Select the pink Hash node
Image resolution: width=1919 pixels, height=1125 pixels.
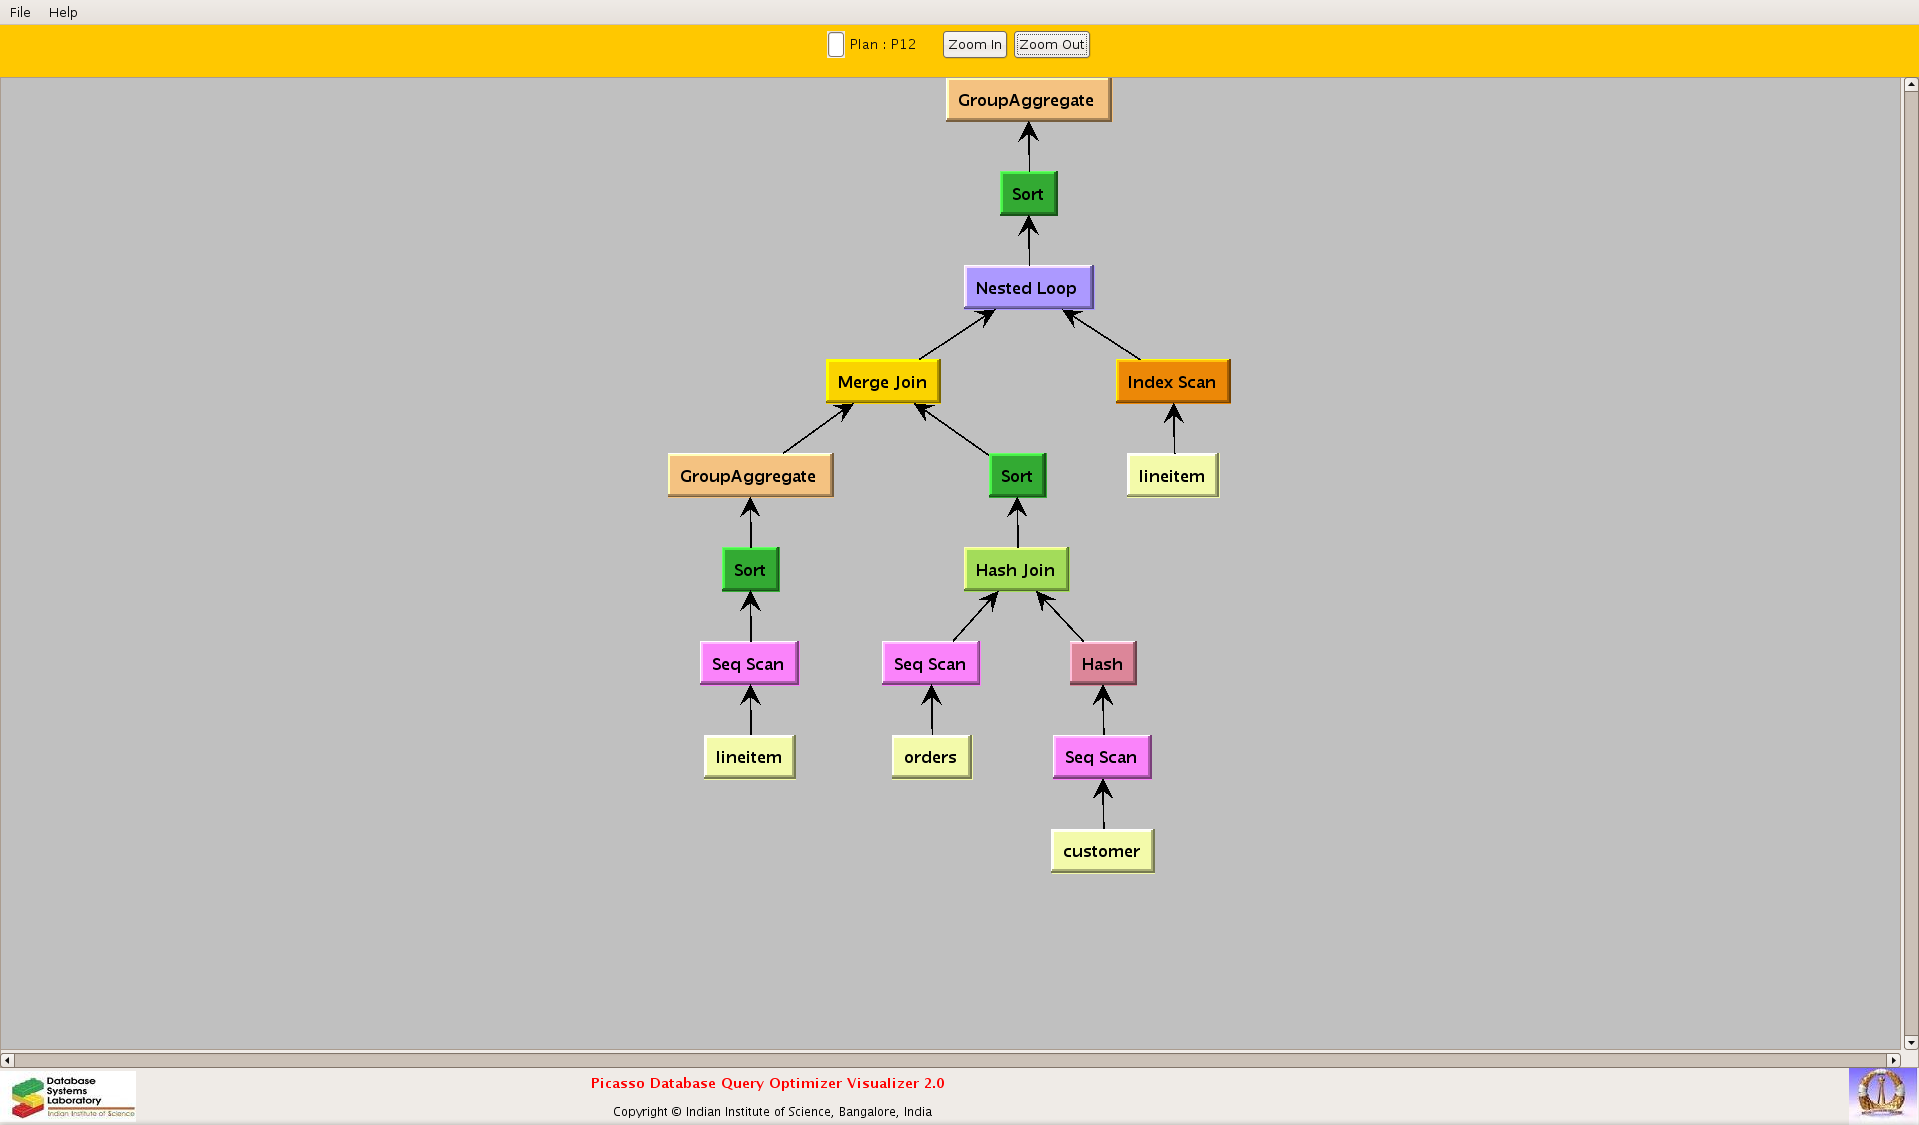click(x=1102, y=664)
